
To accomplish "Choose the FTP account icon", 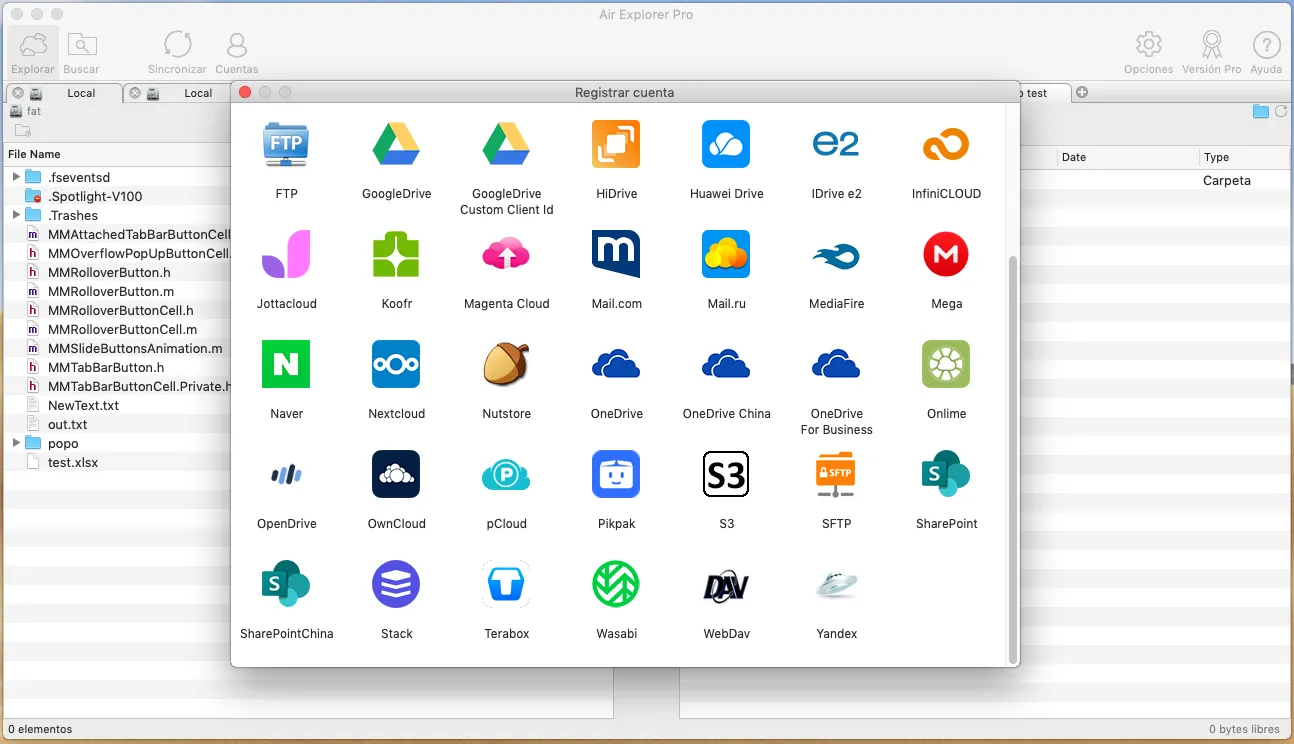I will (x=286, y=144).
